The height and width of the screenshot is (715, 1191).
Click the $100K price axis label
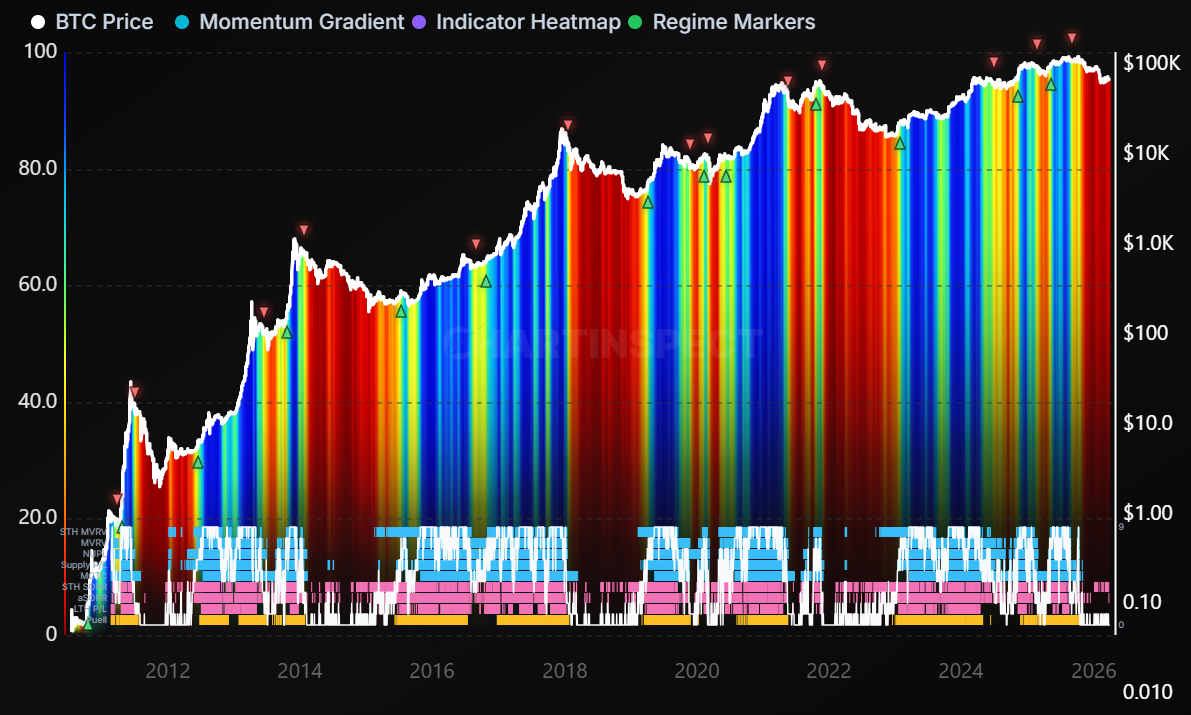tap(1150, 62)
